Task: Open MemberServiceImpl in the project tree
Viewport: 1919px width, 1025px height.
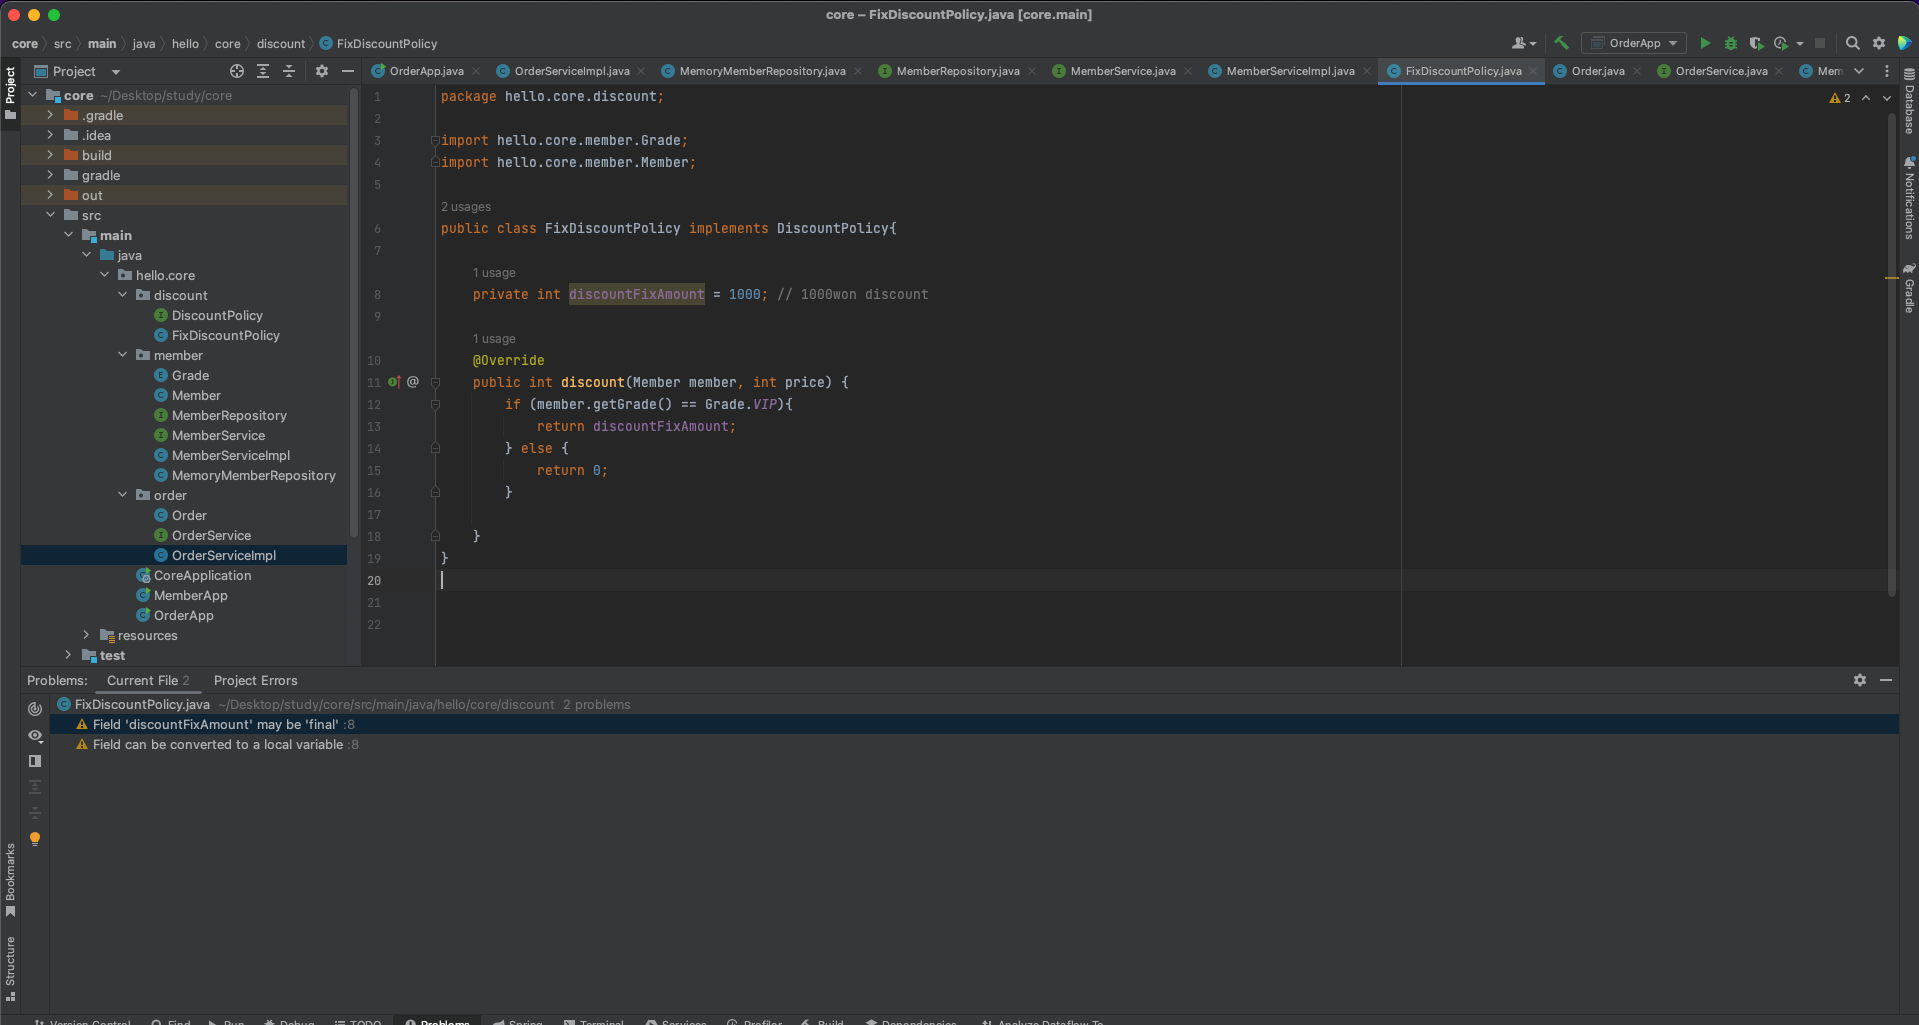Action: tap(231, 455)
